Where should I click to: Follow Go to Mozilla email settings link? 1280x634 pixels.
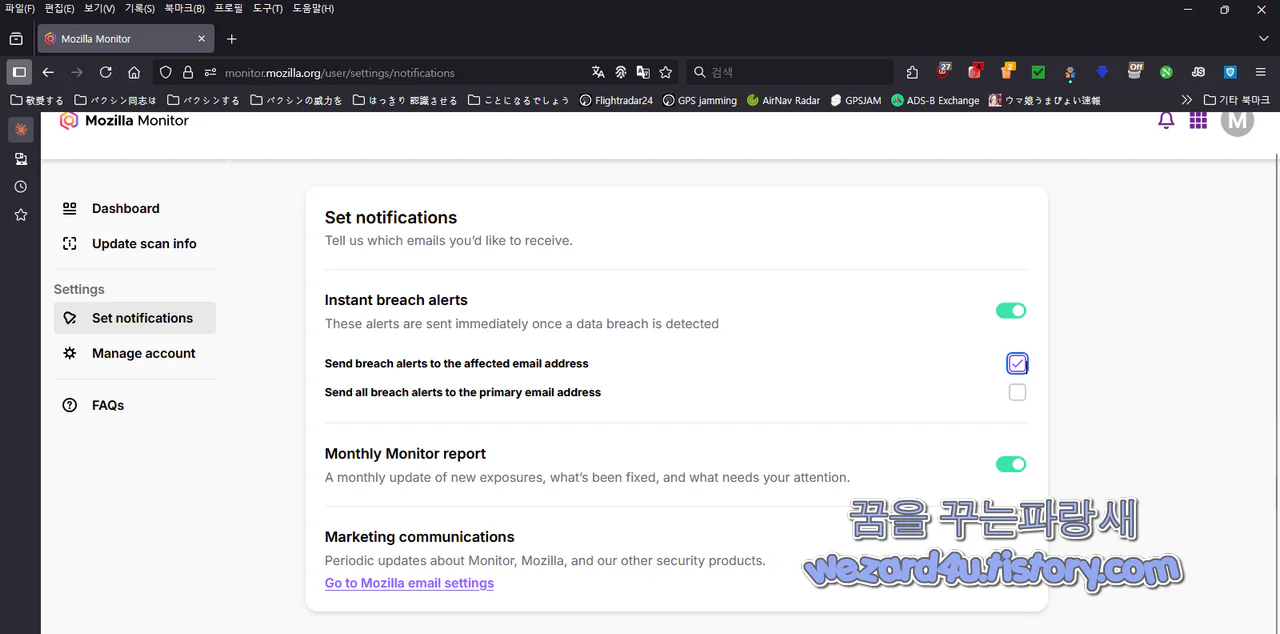pos(409,583)
